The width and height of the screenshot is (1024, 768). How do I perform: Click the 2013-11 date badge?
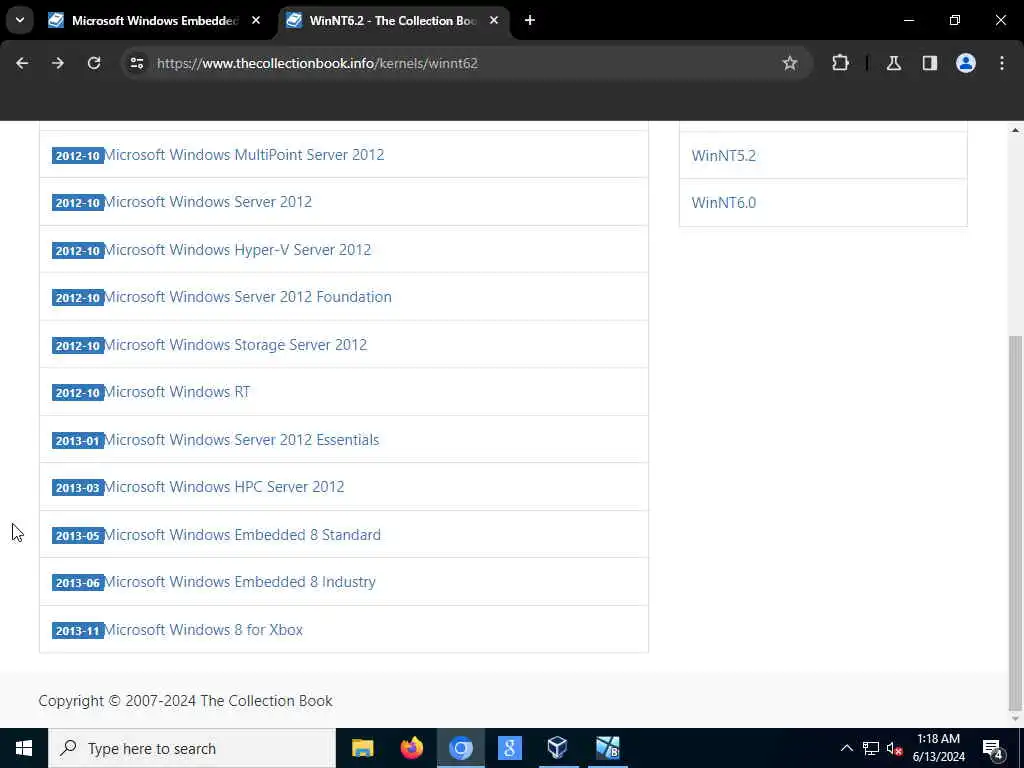[x=78, y=631]
